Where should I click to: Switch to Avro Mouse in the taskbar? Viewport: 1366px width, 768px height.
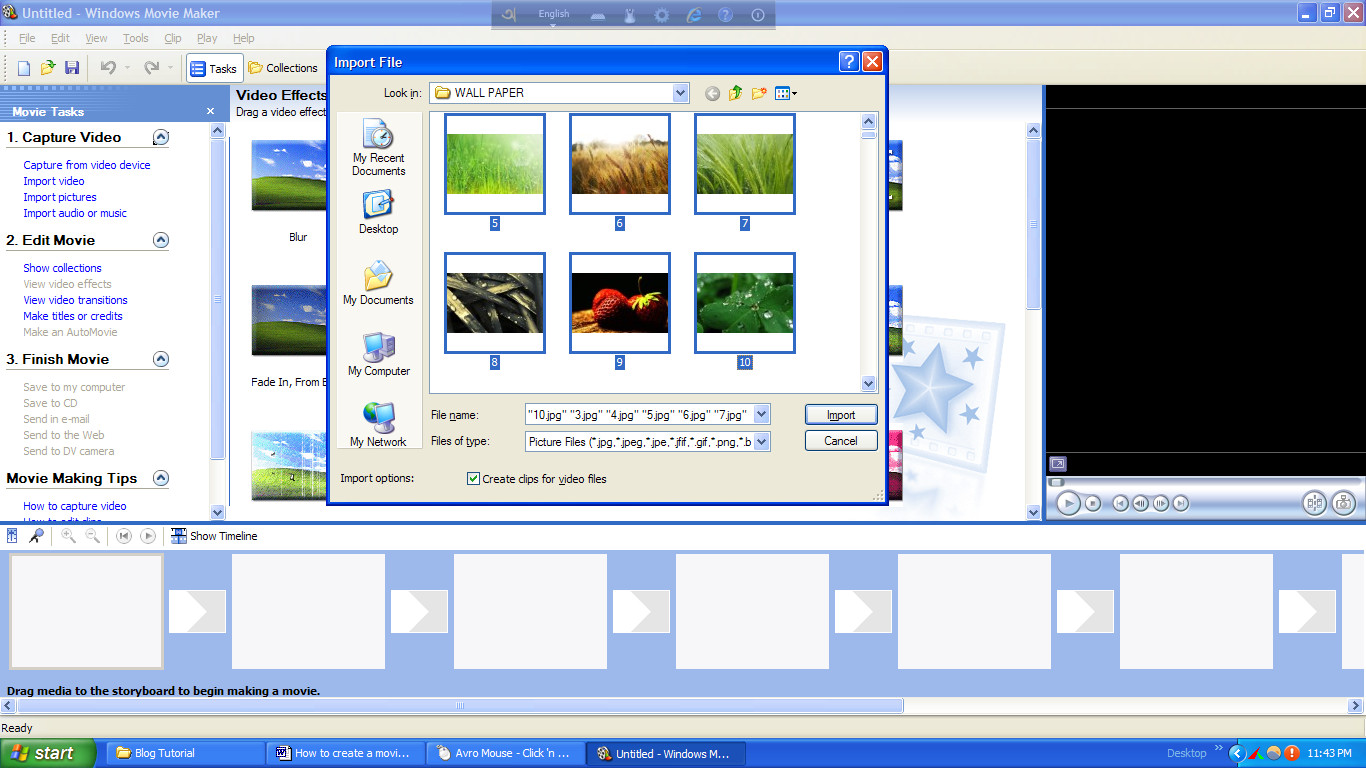(x=506, y=753)
